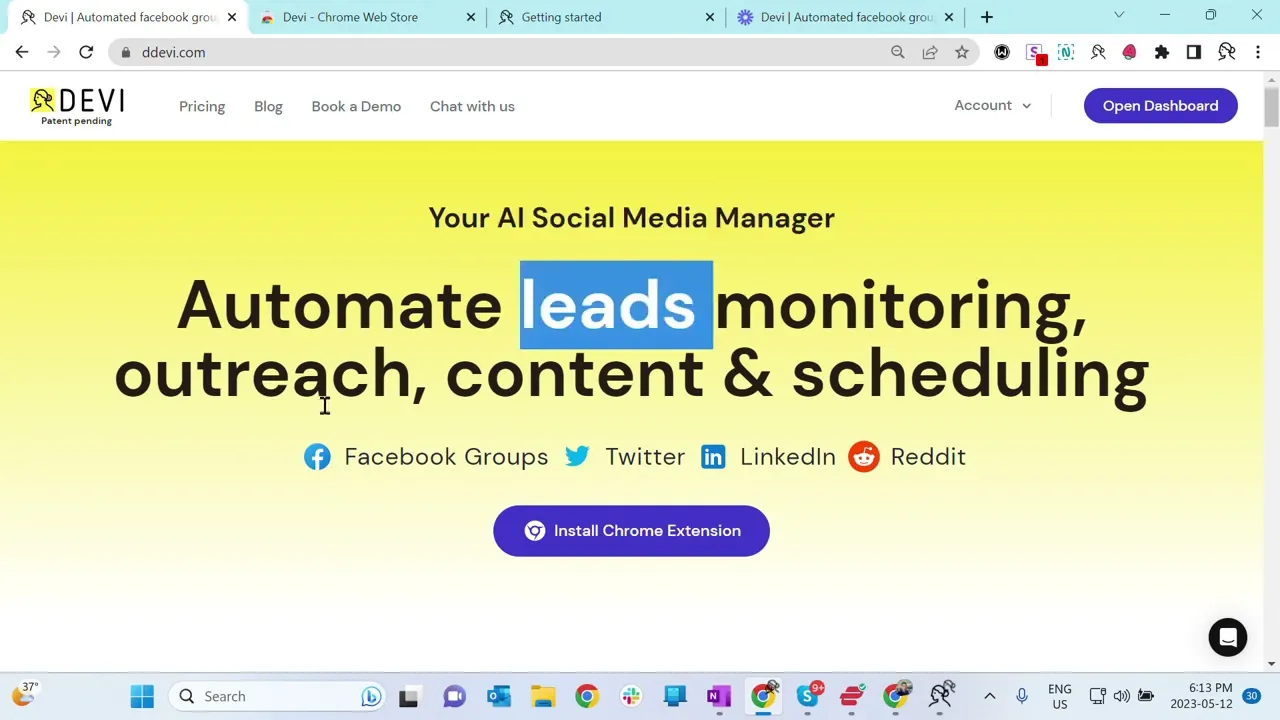This screenshot has width=1280, height=720.
Task: Go back to previous page
Action: (x=22, y=52)
